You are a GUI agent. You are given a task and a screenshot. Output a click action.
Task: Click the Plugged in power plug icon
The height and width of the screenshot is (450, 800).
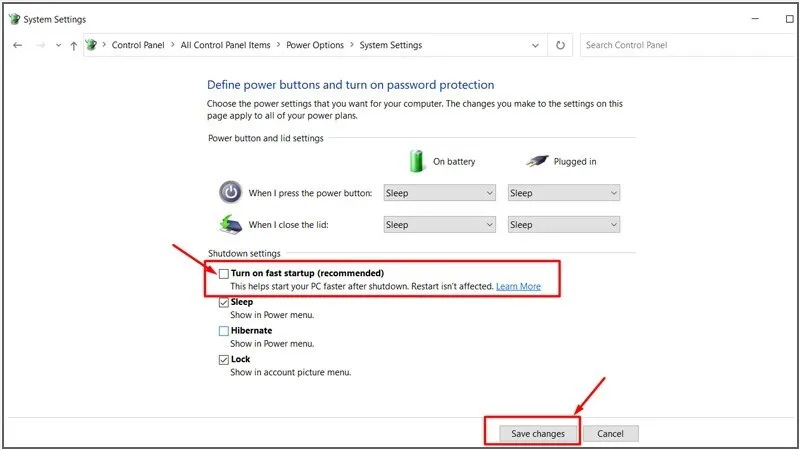(x=537, y=161)
